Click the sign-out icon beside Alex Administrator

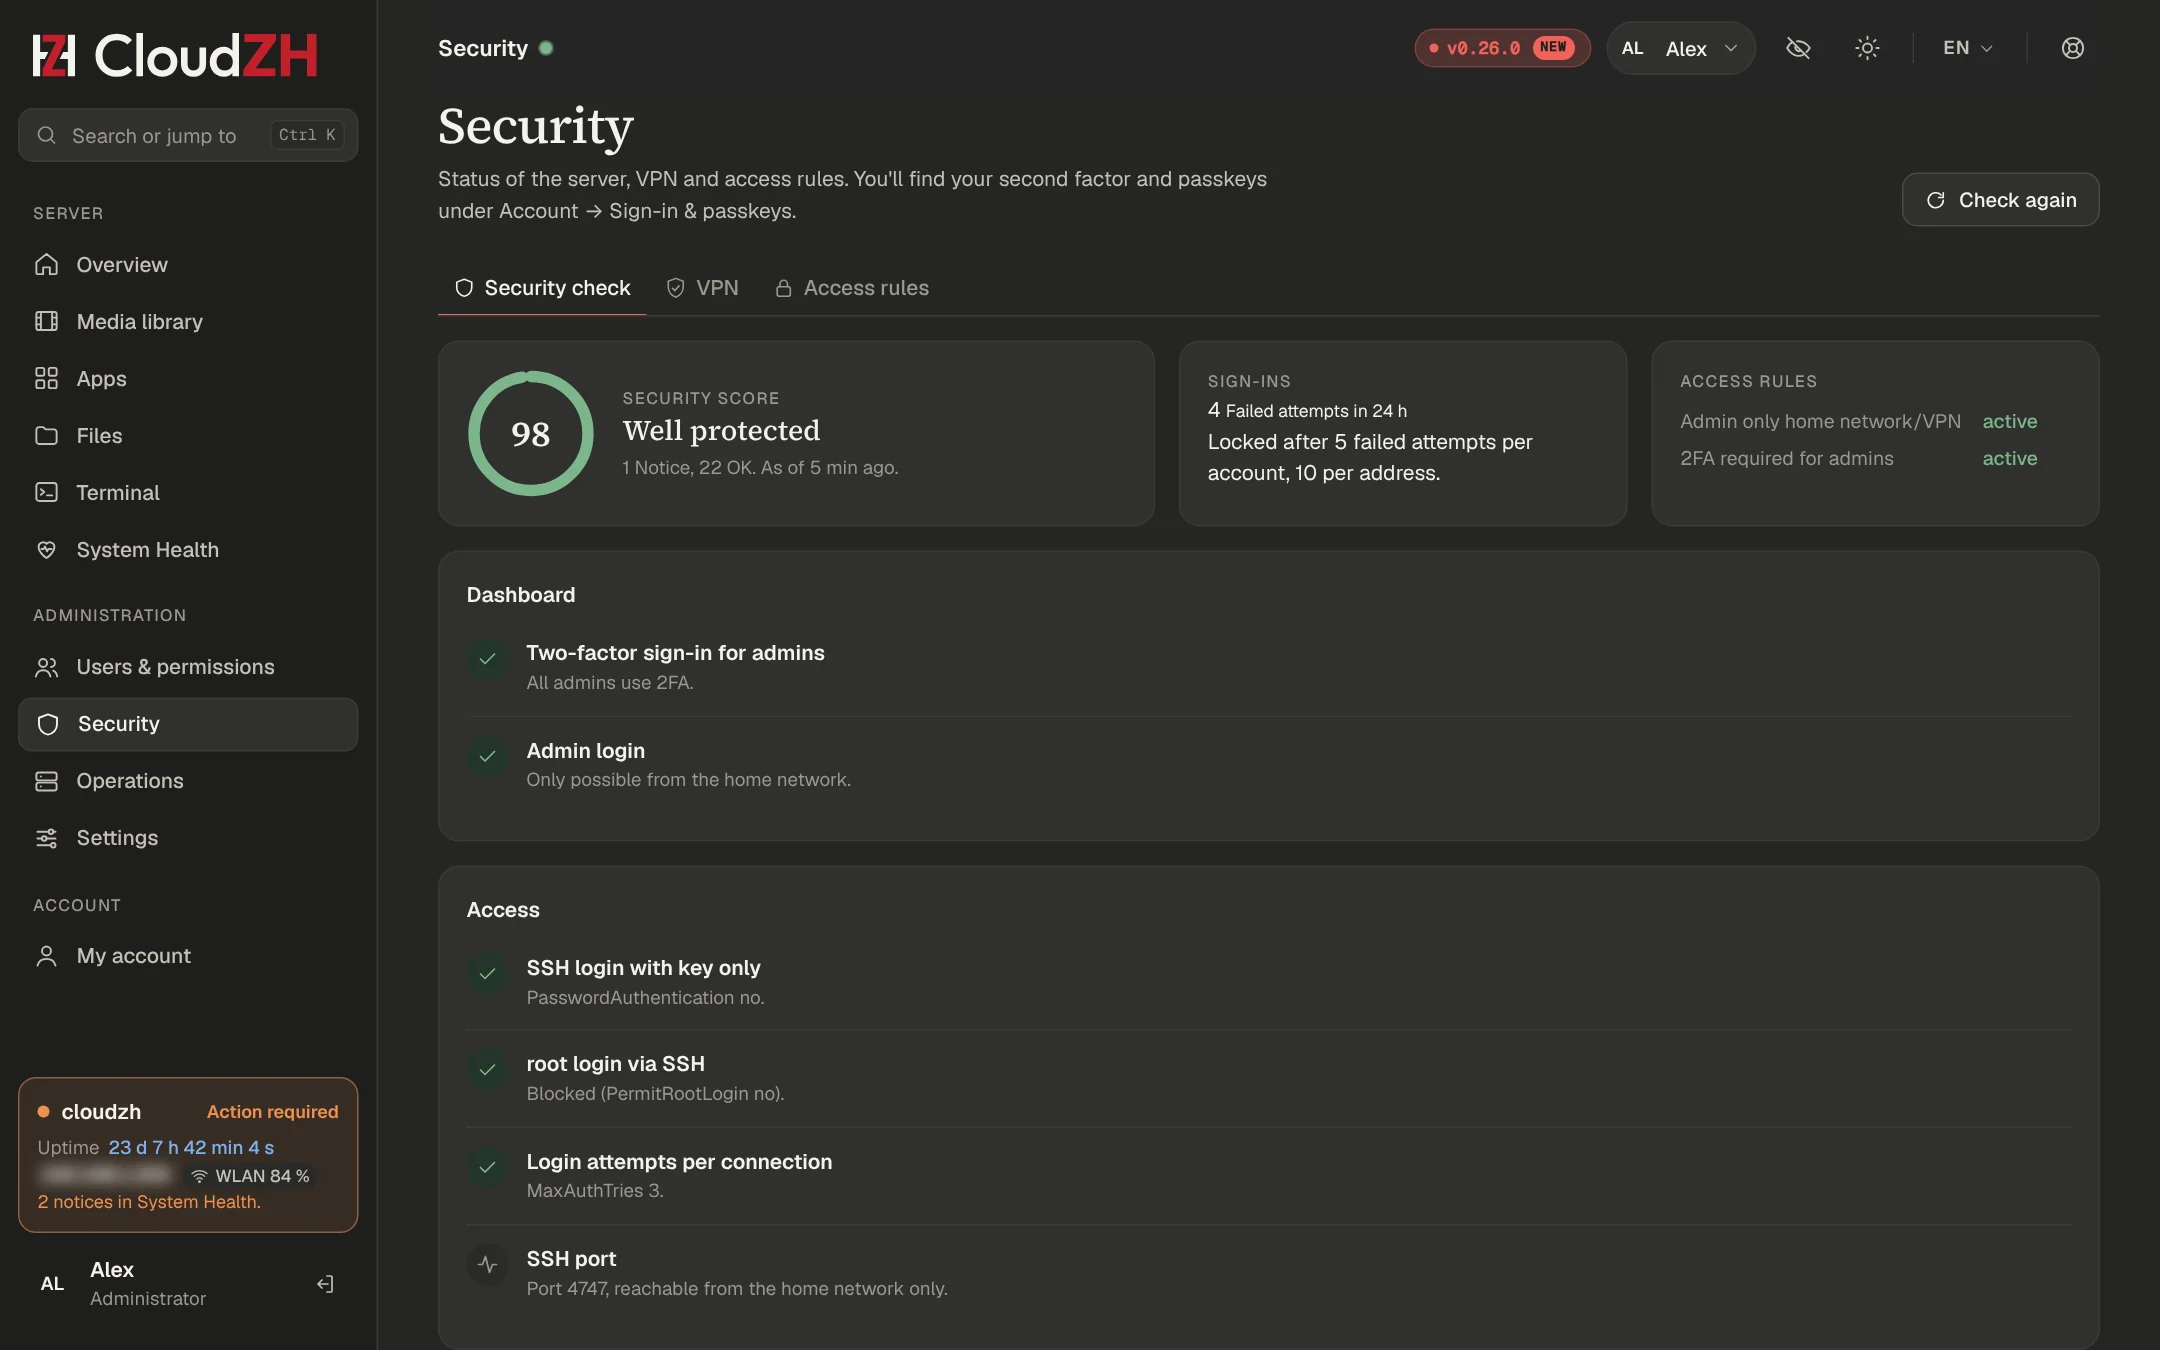pos(325,1284)
